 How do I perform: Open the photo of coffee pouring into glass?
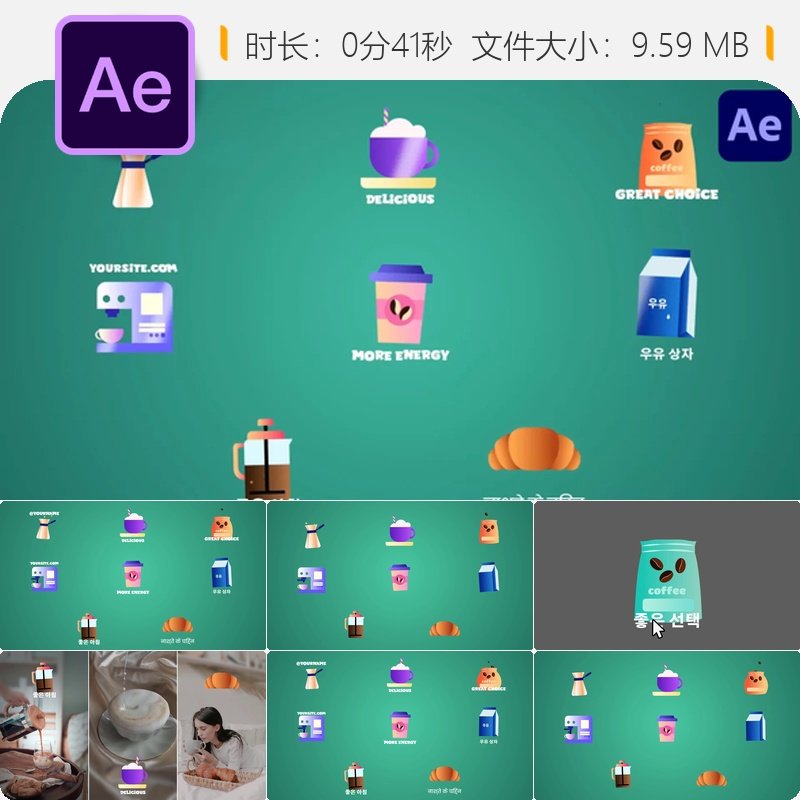click(44, 726)
